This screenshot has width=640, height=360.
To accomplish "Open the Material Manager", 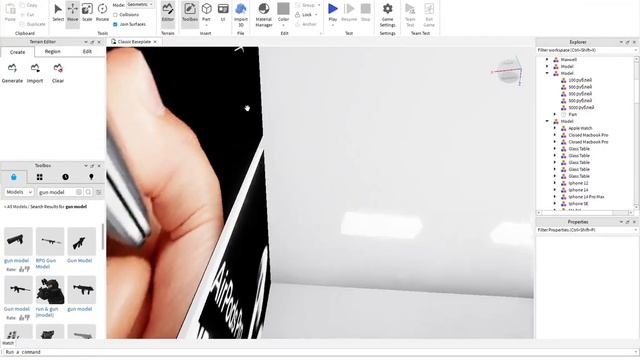I will point(264,15).
